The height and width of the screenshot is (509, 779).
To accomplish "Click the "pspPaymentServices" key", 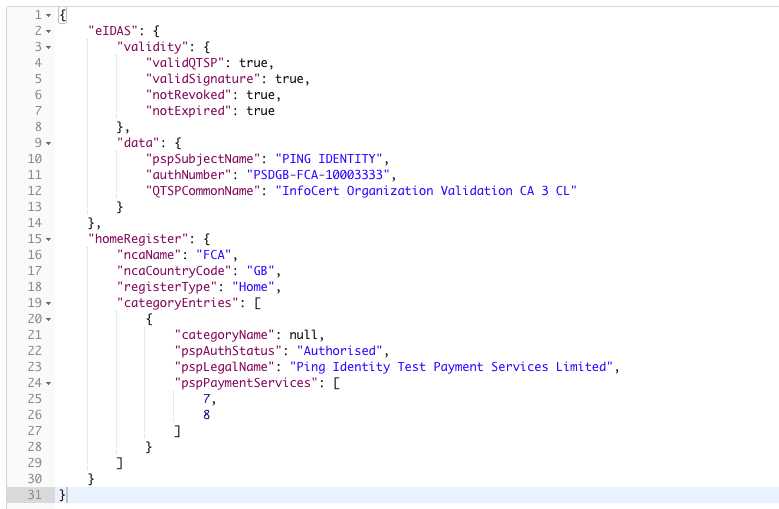I will [246, 383].
